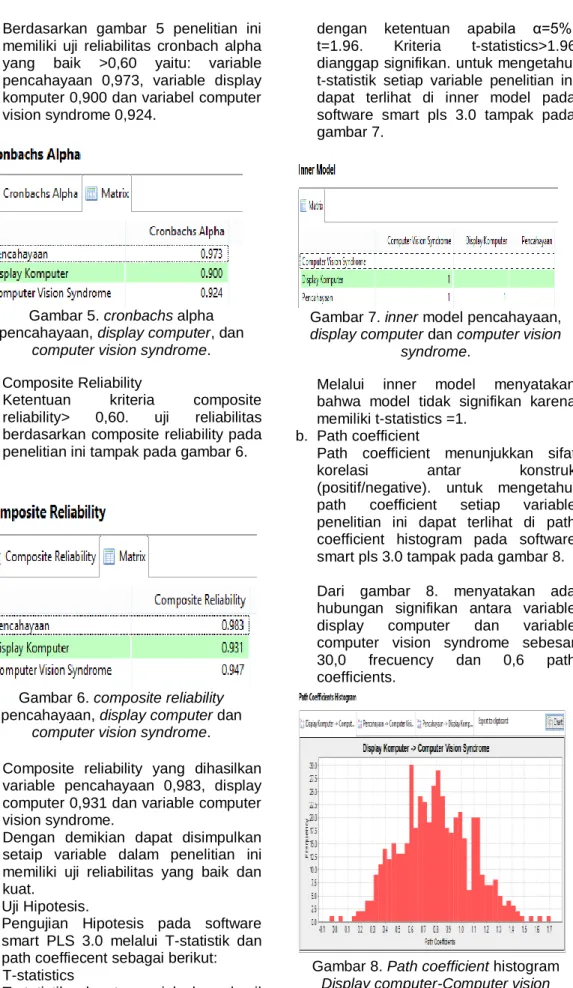Image resolution: width=573 pixels, height=988 pixels.
Task: Click the Gambar 7 caption text
Action: (435, 335)
